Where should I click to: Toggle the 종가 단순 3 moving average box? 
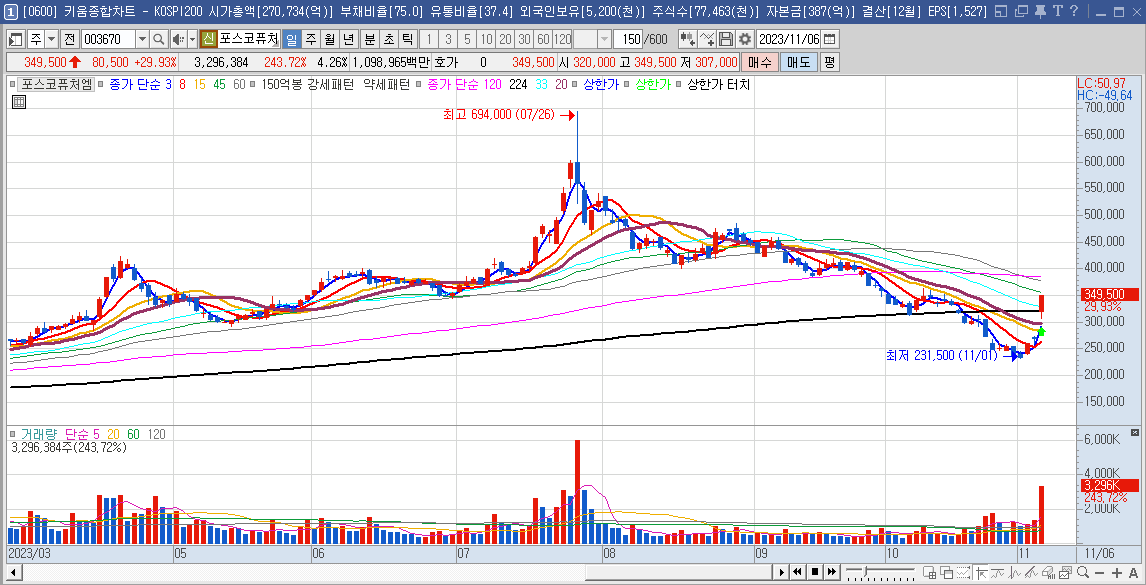click(101, 84)
